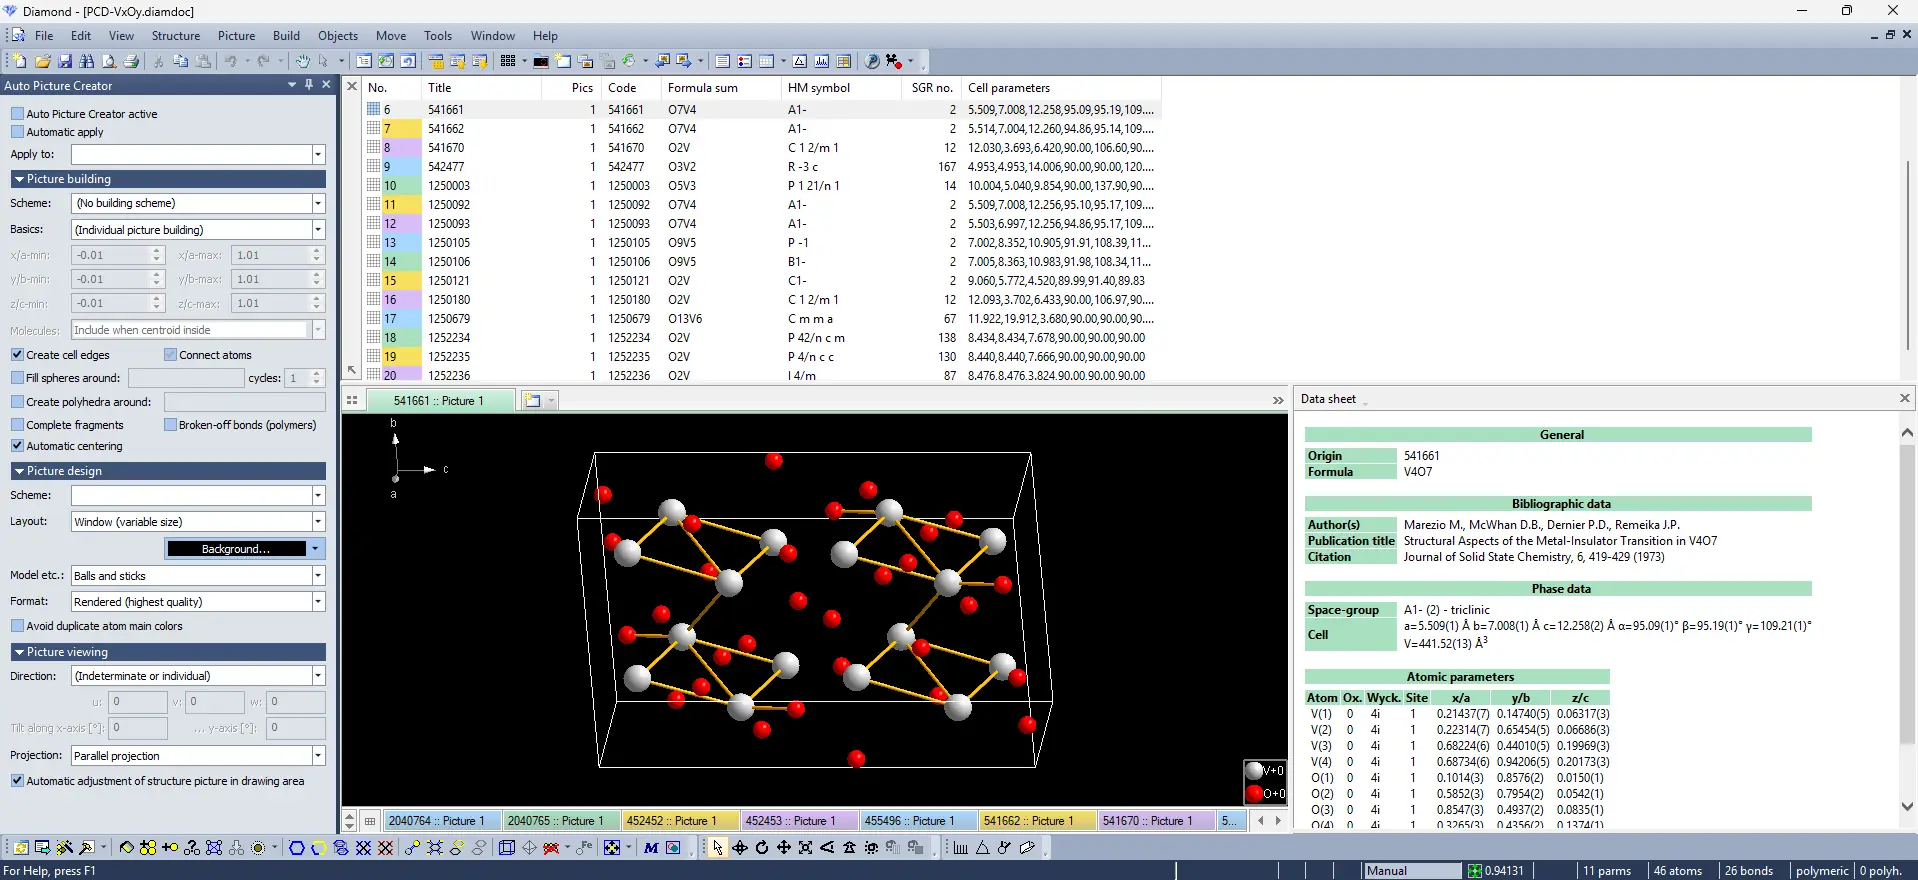Select the rotate tool in bottom toolbar
The image size is (1918, 880).
(762, 848)
